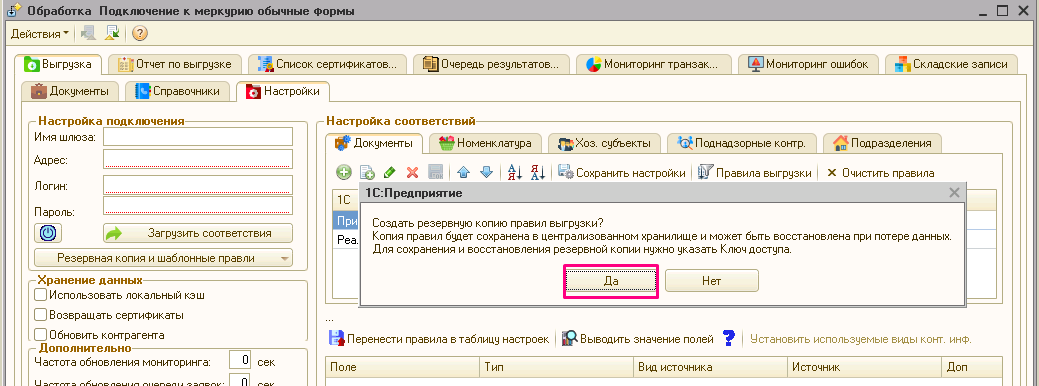This screenshot has height=386, width=1039.
Task: Click the red delete X icon
Action: pos(412,173)
